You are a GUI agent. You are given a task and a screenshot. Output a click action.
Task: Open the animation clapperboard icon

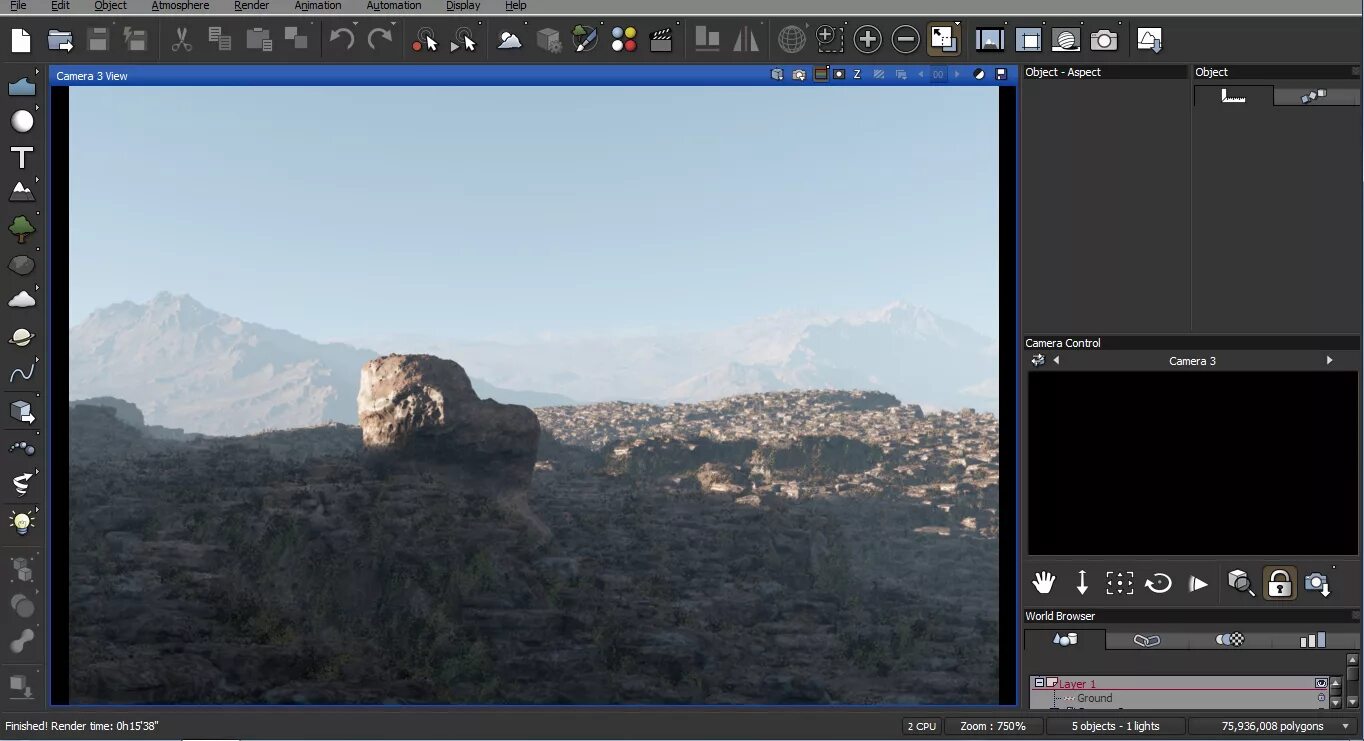point(660,40)
